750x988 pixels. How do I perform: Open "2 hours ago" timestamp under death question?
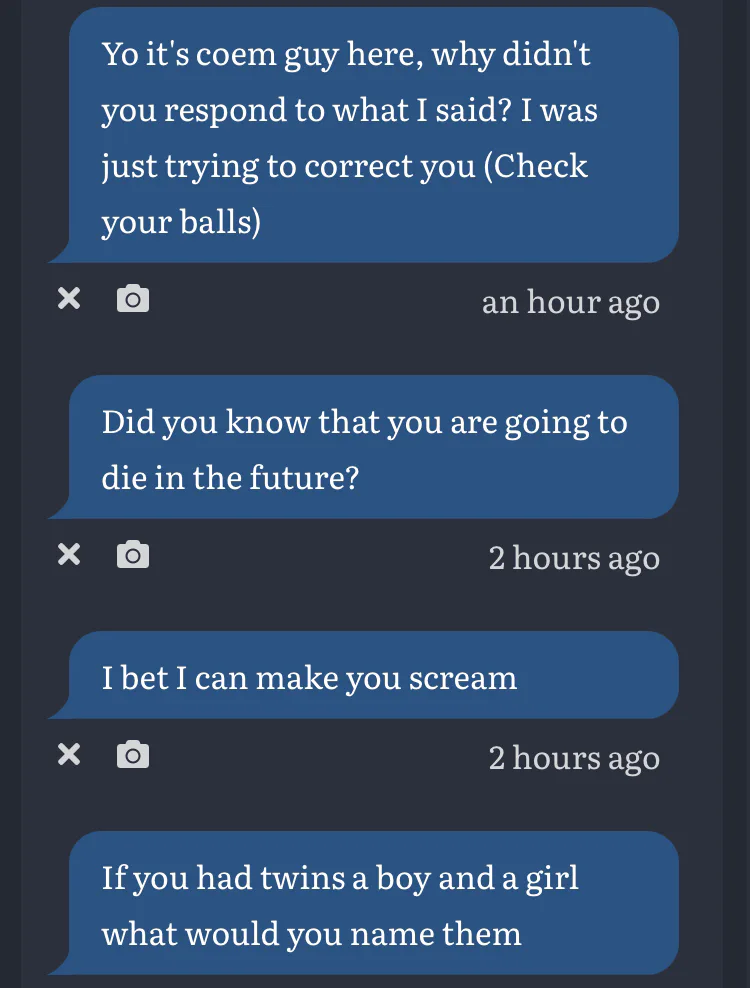tap(573, 557)
